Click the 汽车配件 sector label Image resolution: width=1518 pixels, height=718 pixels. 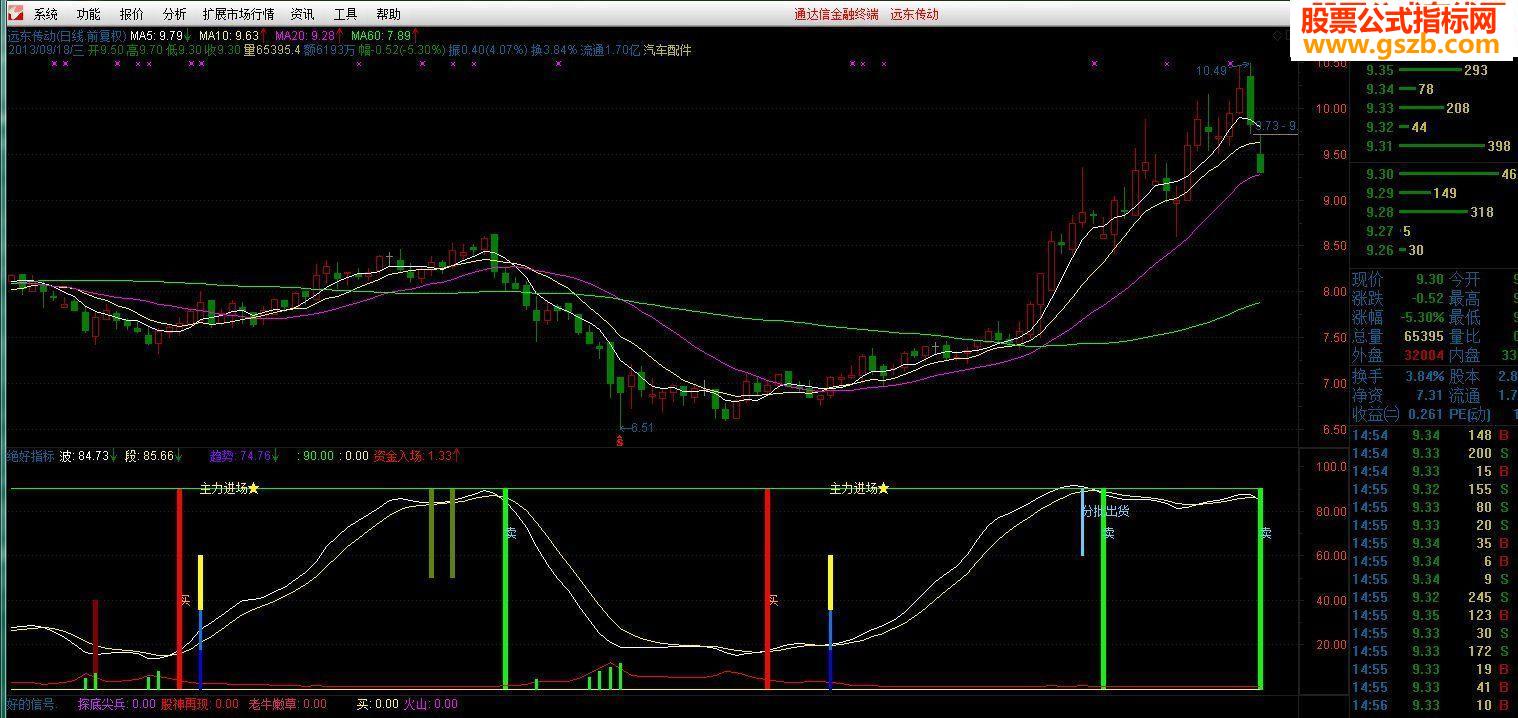[667, 50]
